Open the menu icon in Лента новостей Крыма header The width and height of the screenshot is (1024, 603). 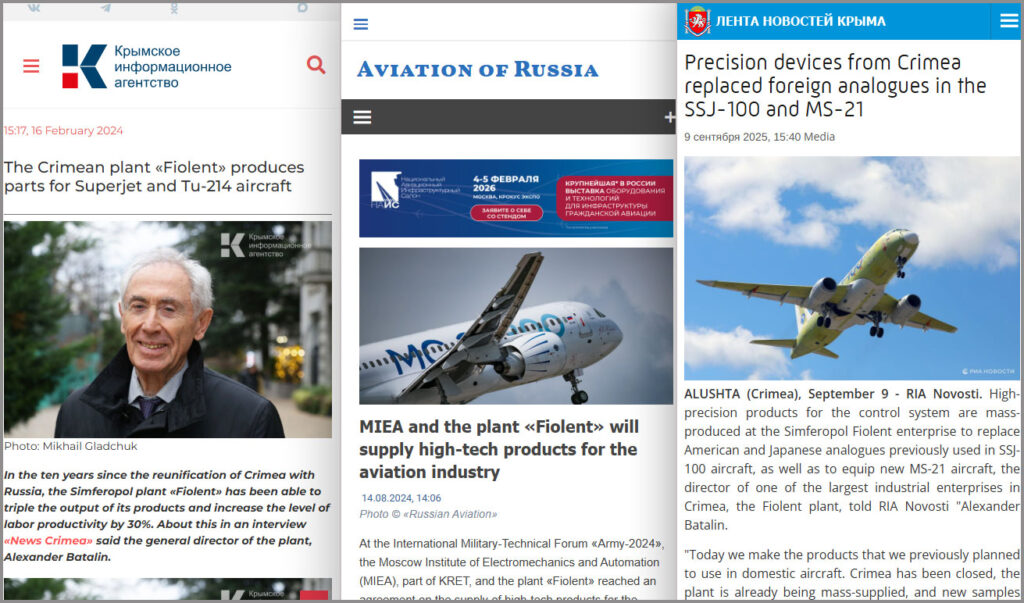point(1008,21)
